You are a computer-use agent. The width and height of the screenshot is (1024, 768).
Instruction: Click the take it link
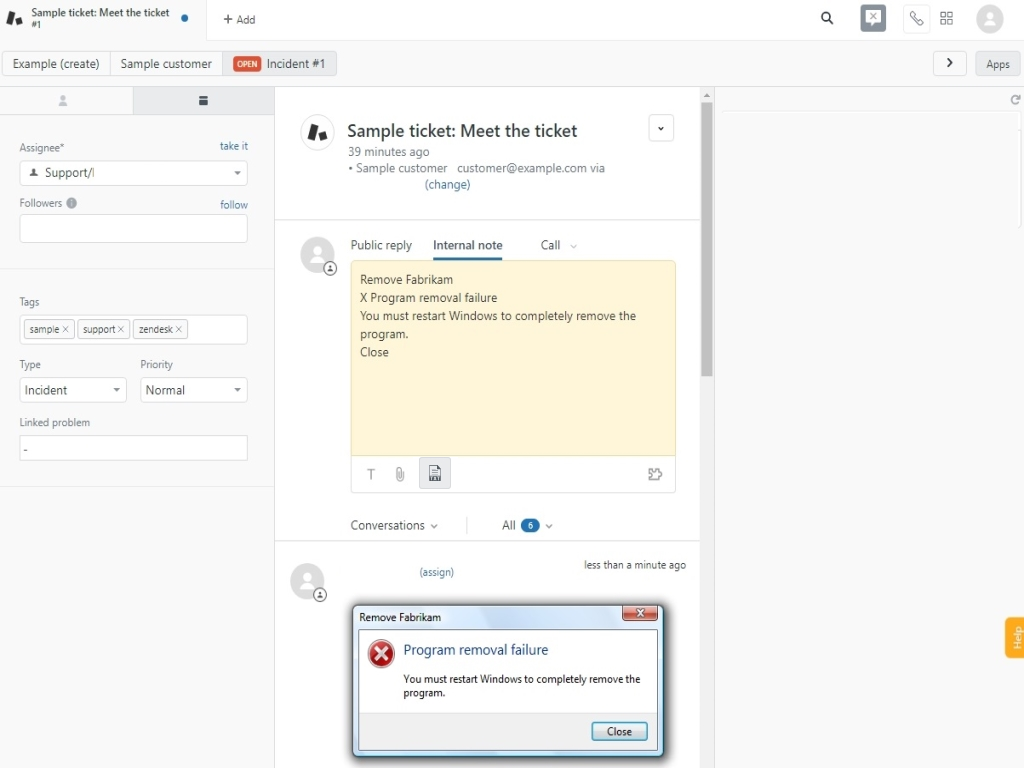(233, 146)
